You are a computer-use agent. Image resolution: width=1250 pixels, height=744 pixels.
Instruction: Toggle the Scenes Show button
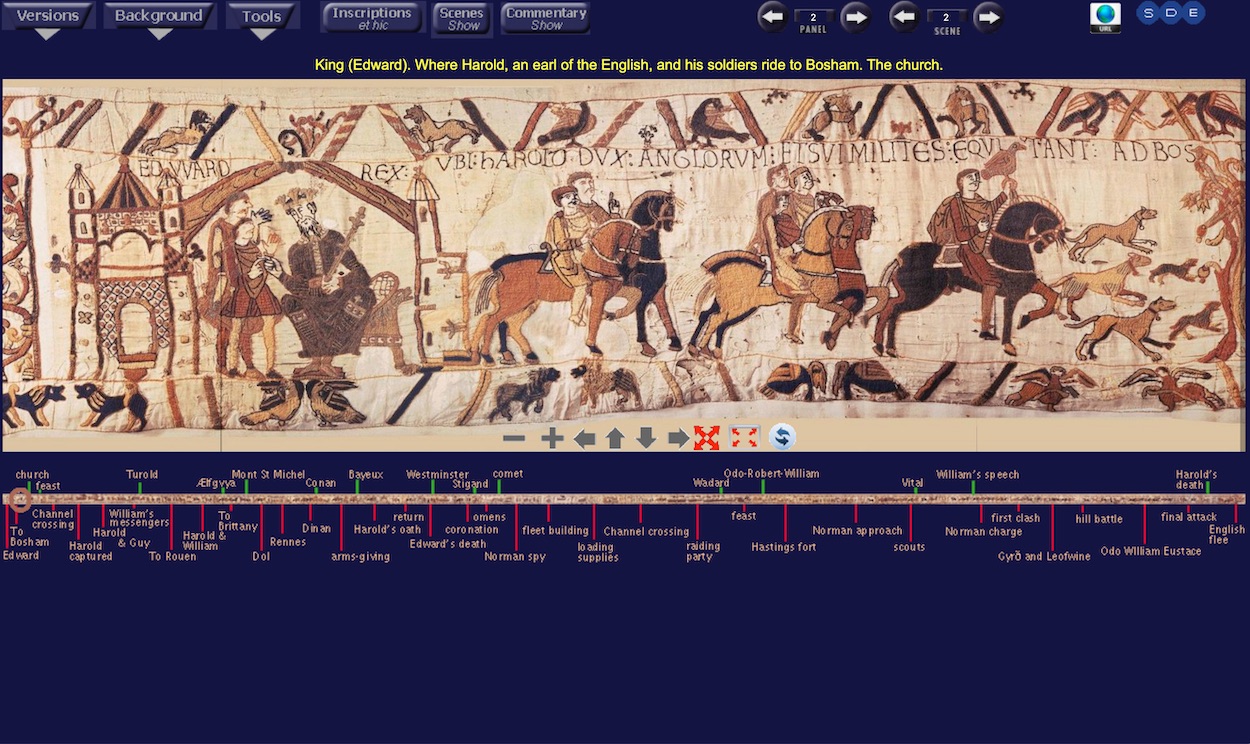tap(462, 18)
